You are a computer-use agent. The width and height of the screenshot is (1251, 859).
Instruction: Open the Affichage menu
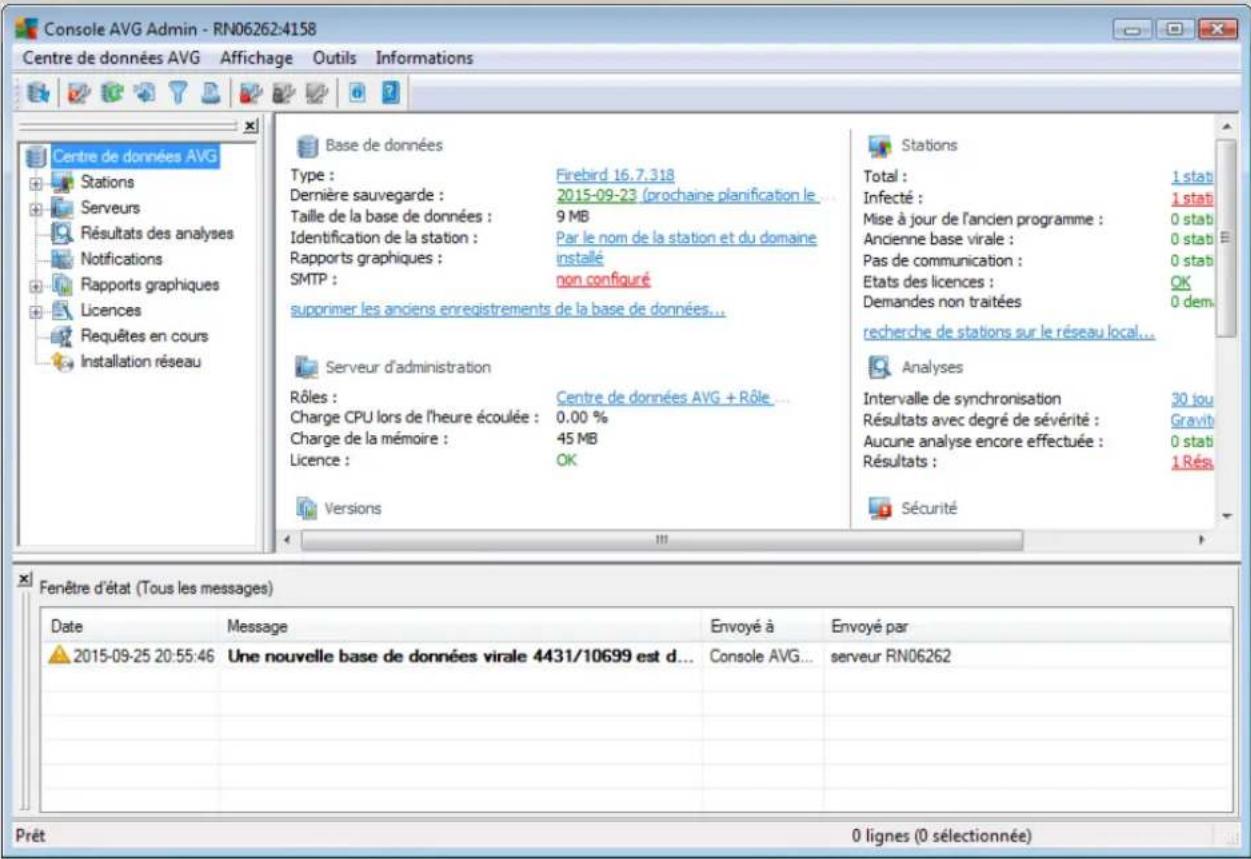pos(256,58)
